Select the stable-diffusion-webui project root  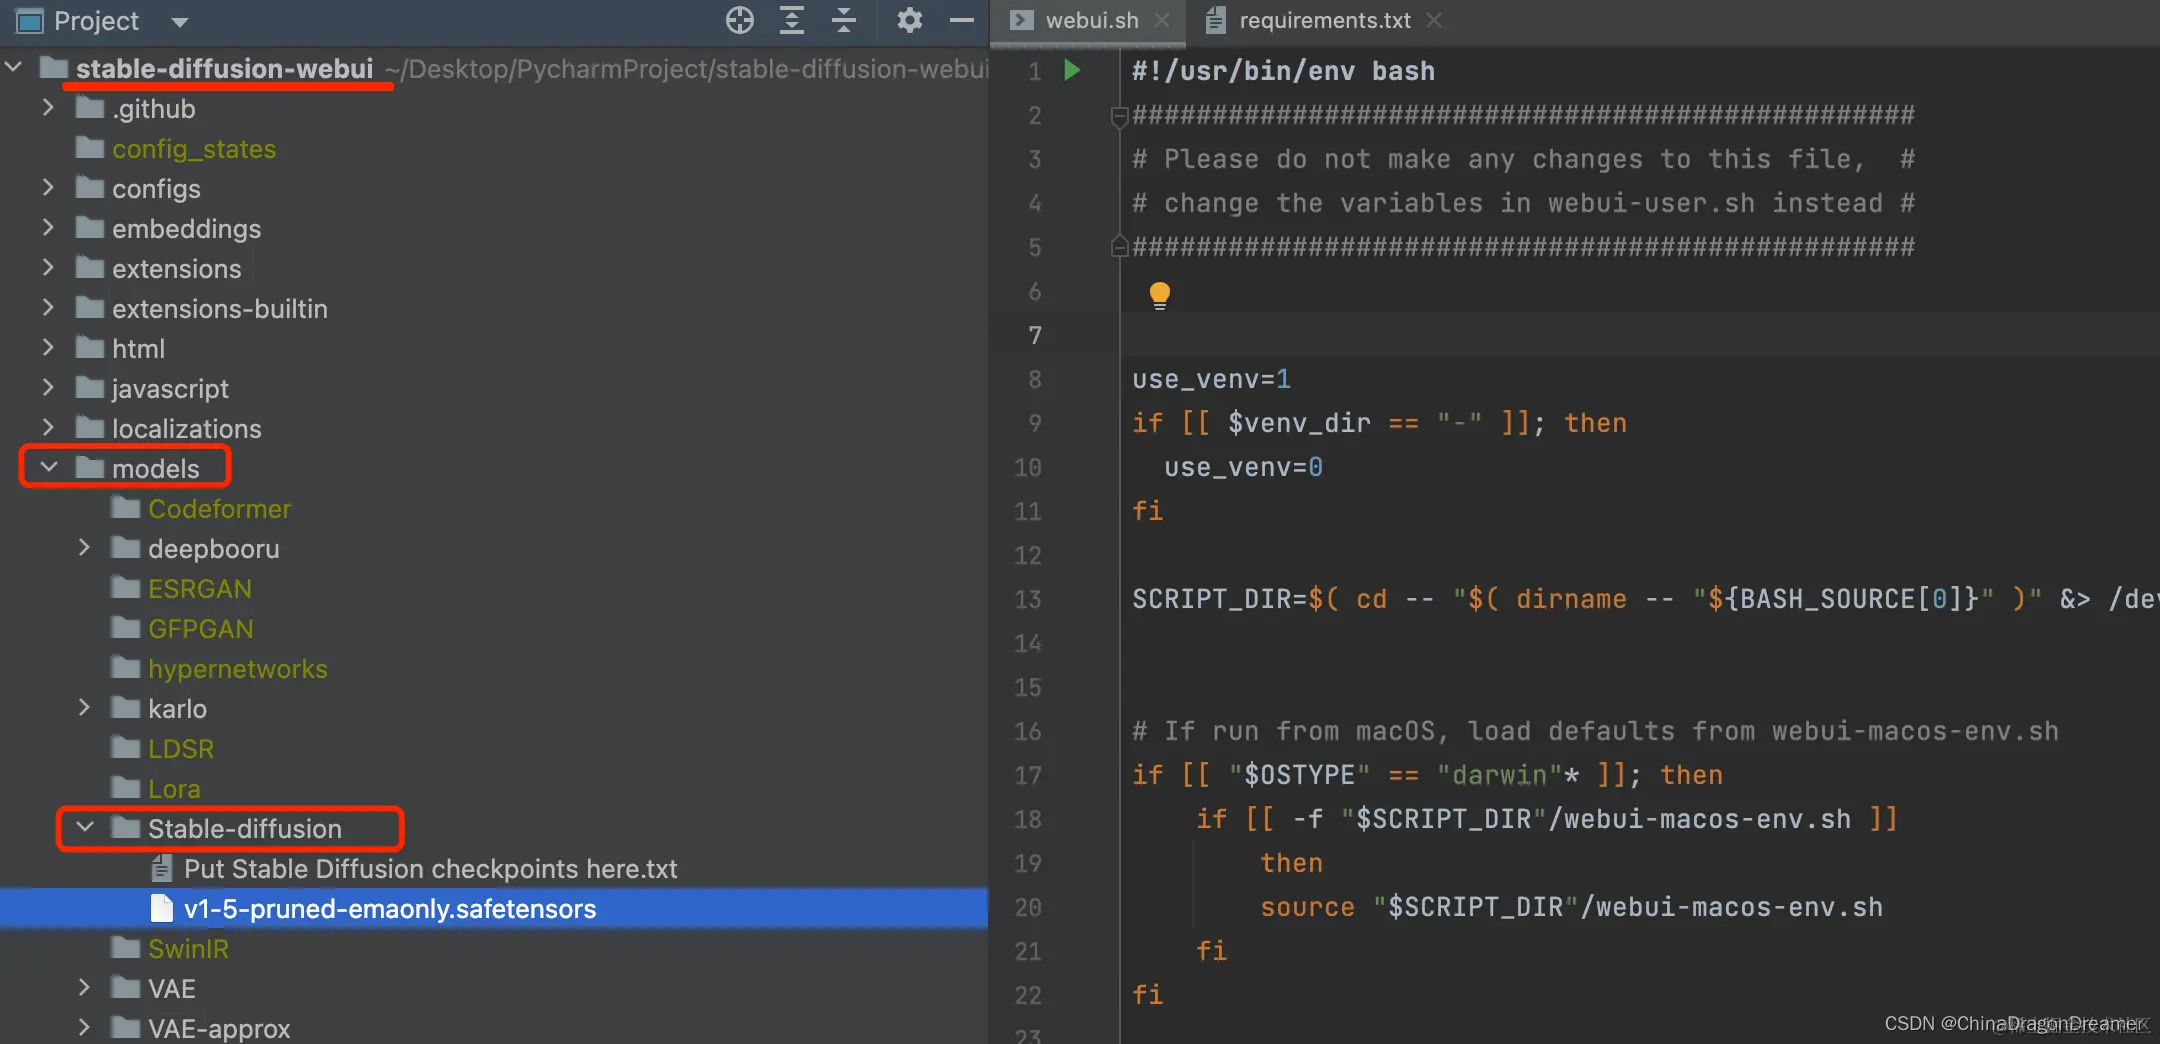(224, 68)
